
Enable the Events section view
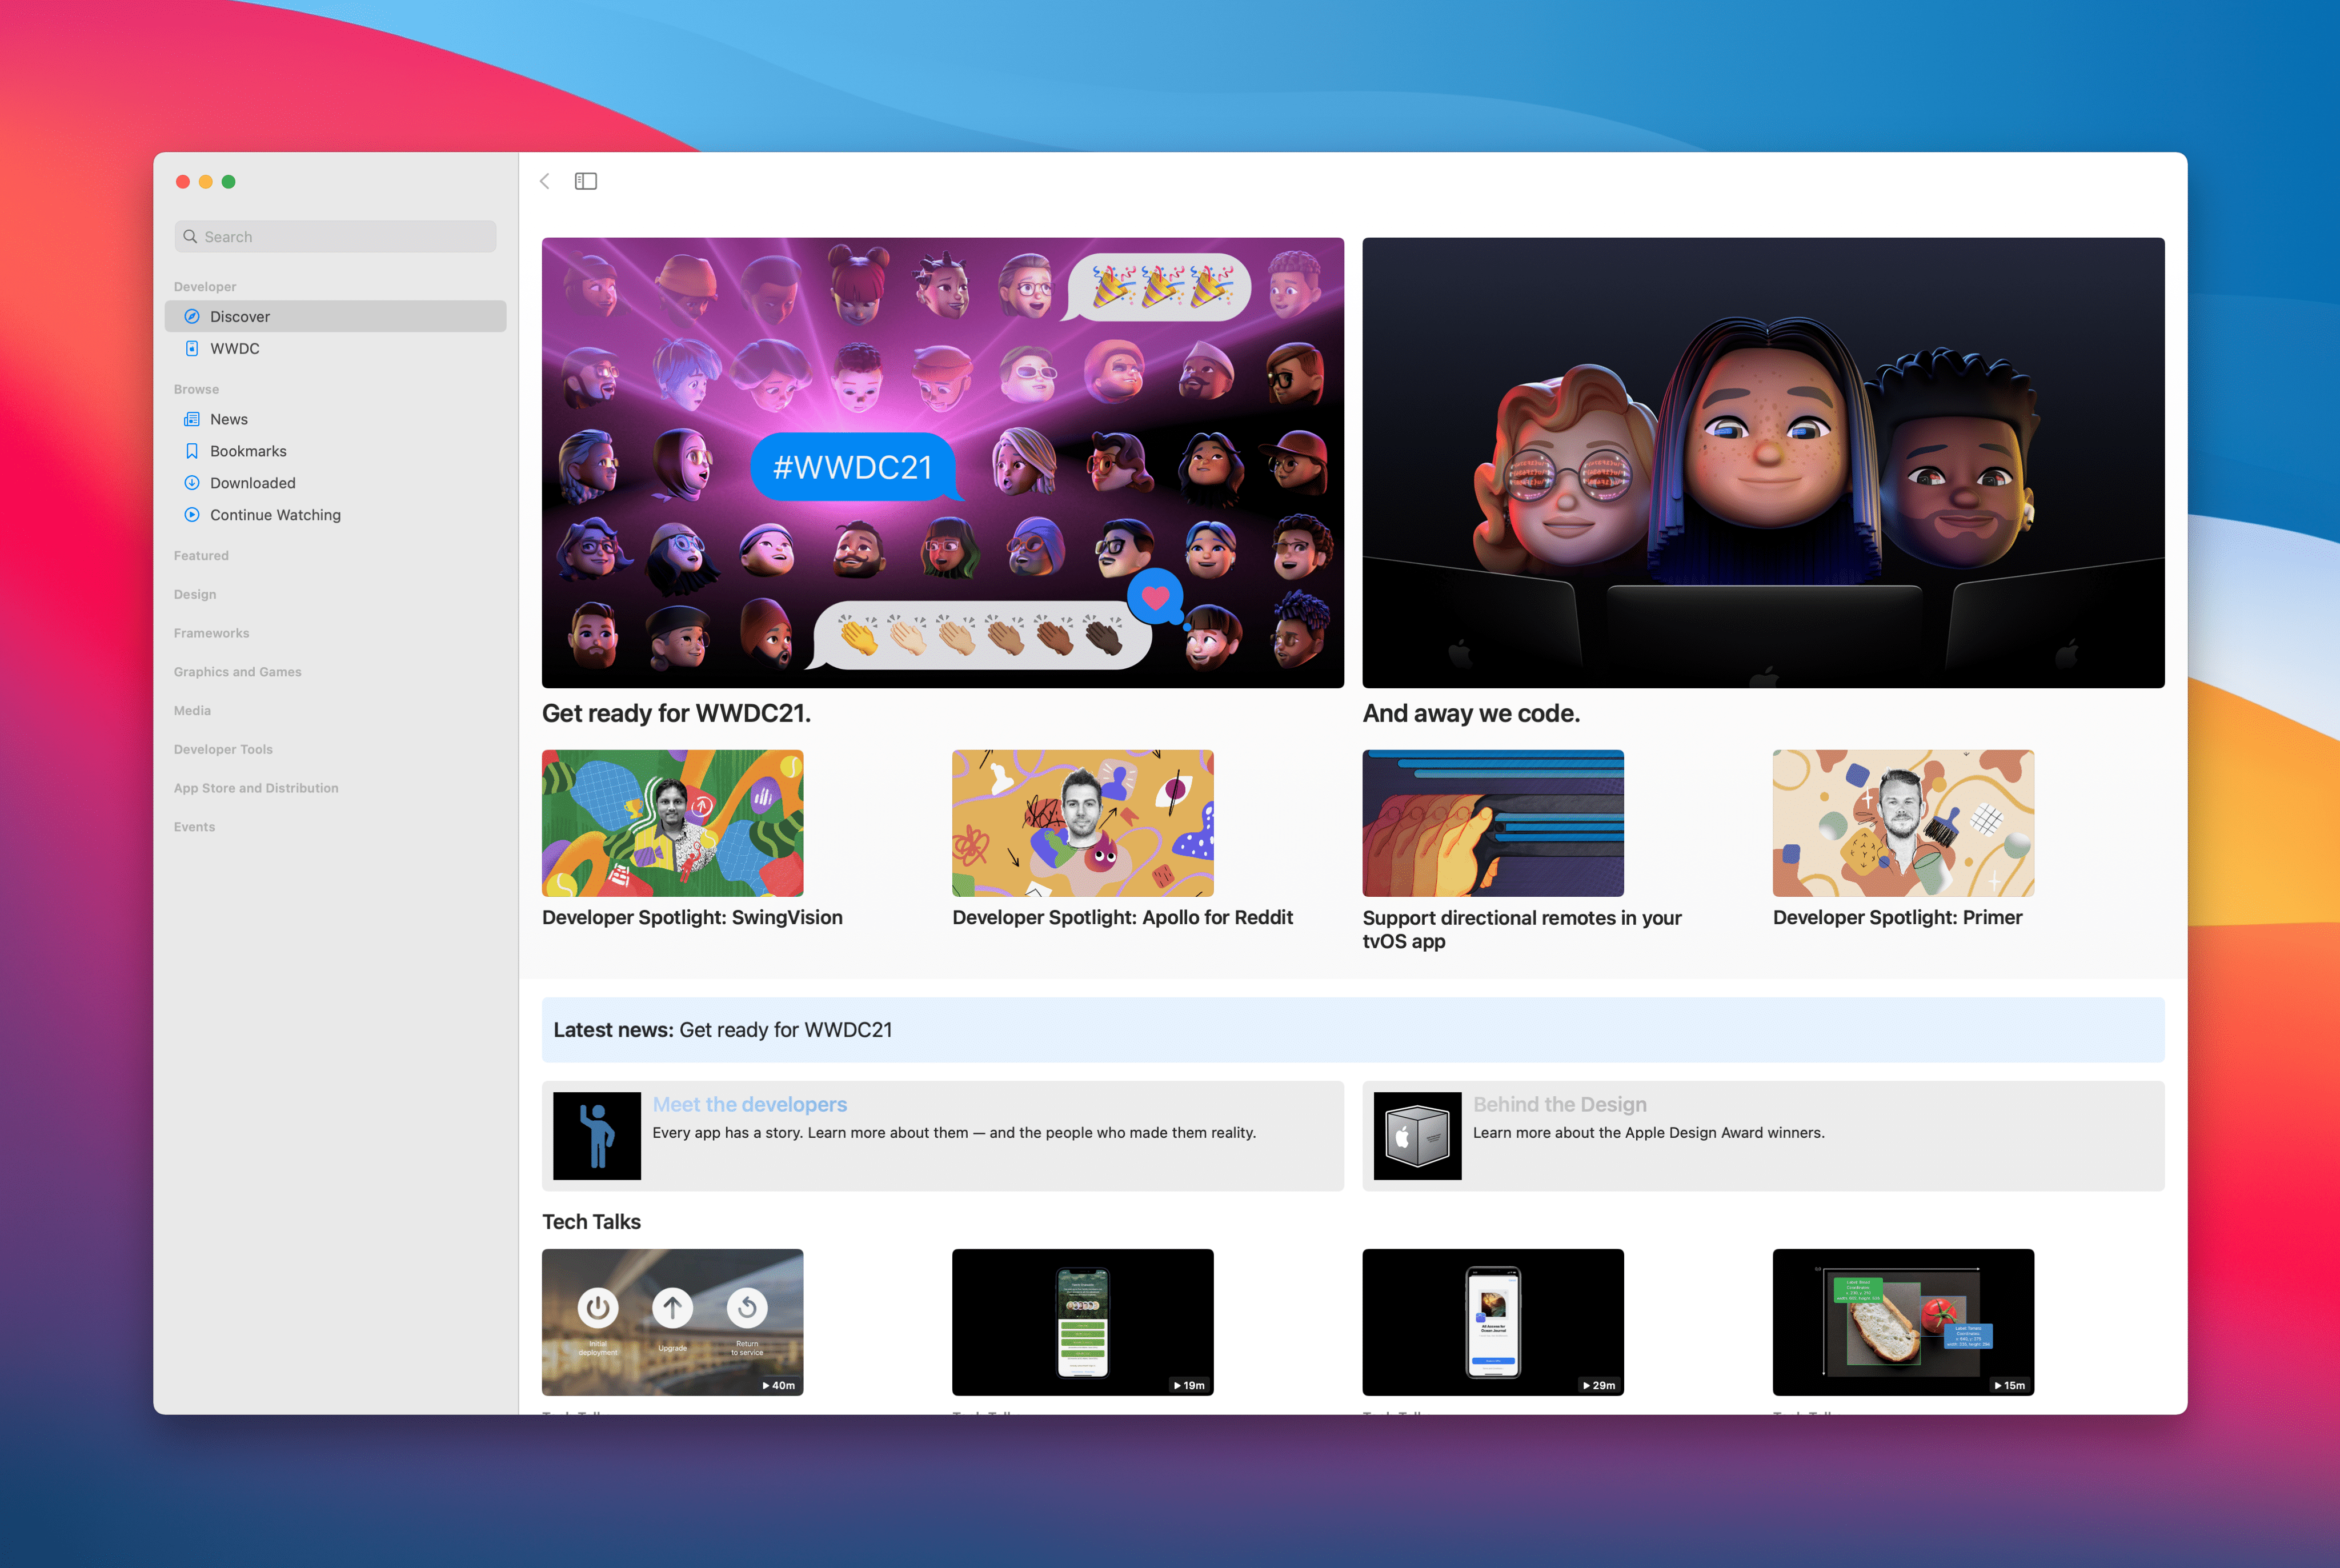coord(194,826)
